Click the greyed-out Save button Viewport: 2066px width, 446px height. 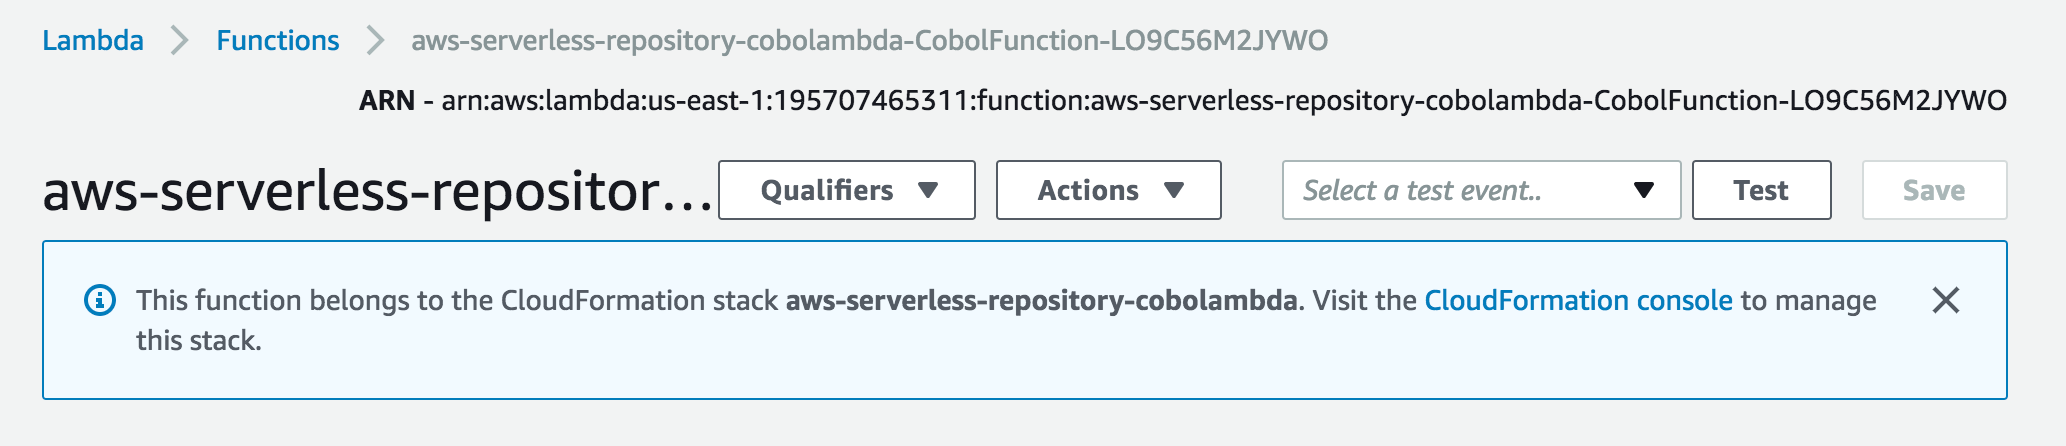tap(1933, 190)
